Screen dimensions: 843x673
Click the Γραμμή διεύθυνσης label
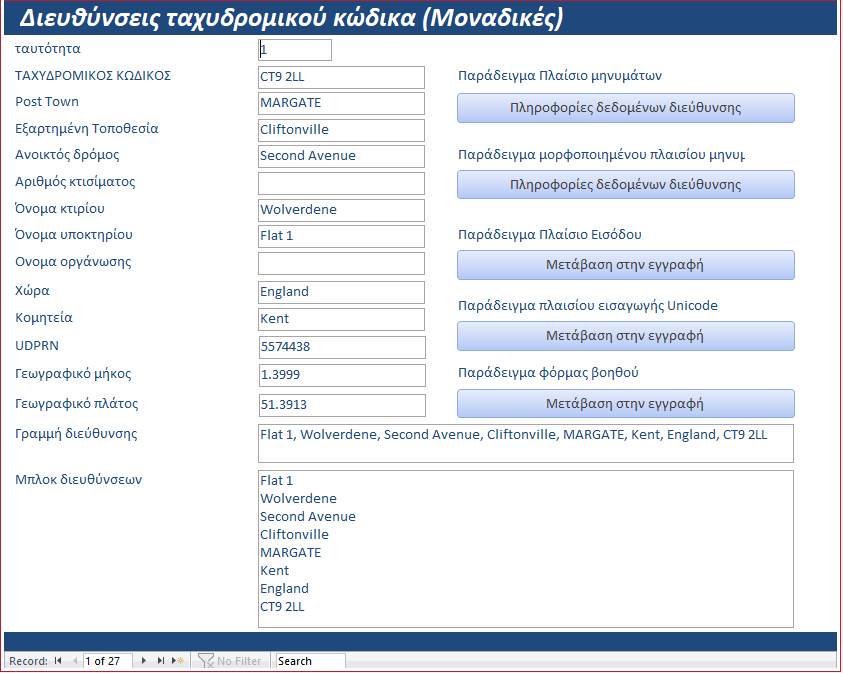[x=76, y=434]
